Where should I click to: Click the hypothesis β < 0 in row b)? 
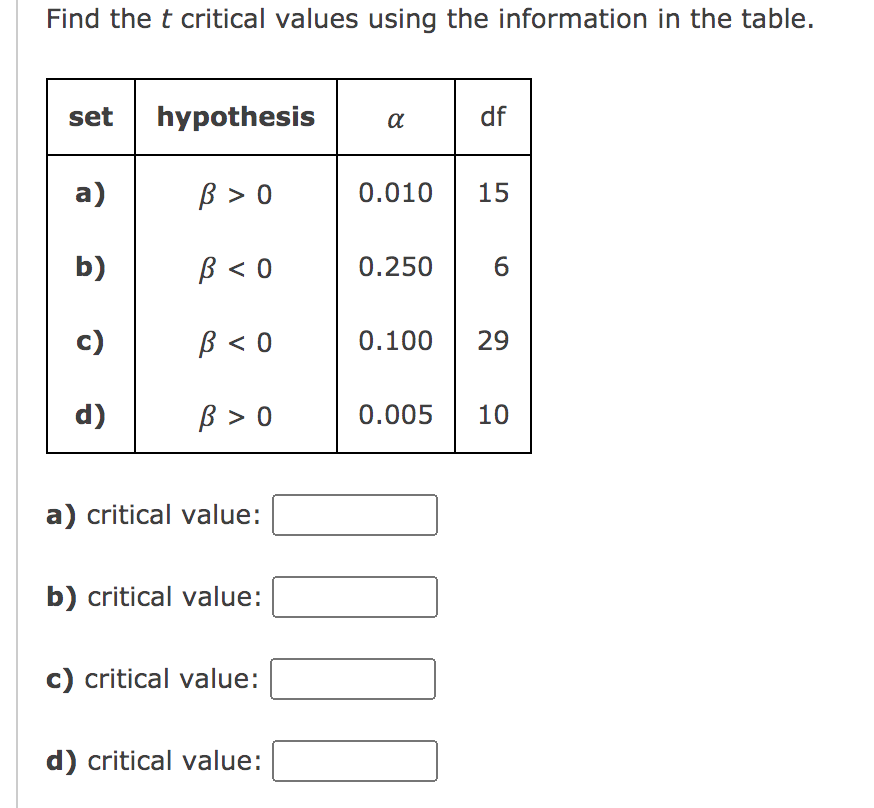235,267
